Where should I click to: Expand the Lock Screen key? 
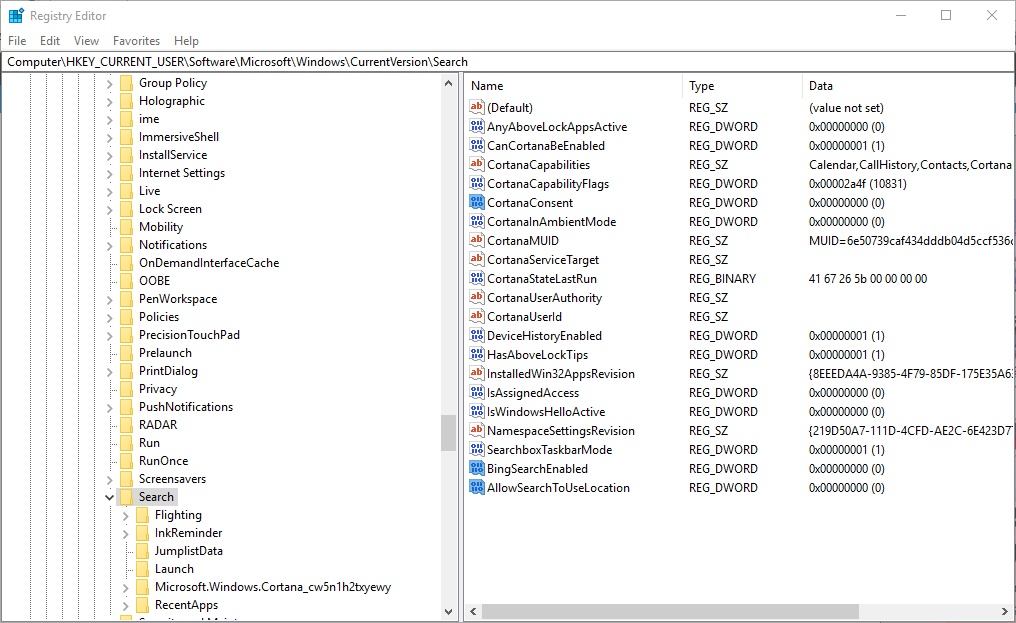[110, 209]
